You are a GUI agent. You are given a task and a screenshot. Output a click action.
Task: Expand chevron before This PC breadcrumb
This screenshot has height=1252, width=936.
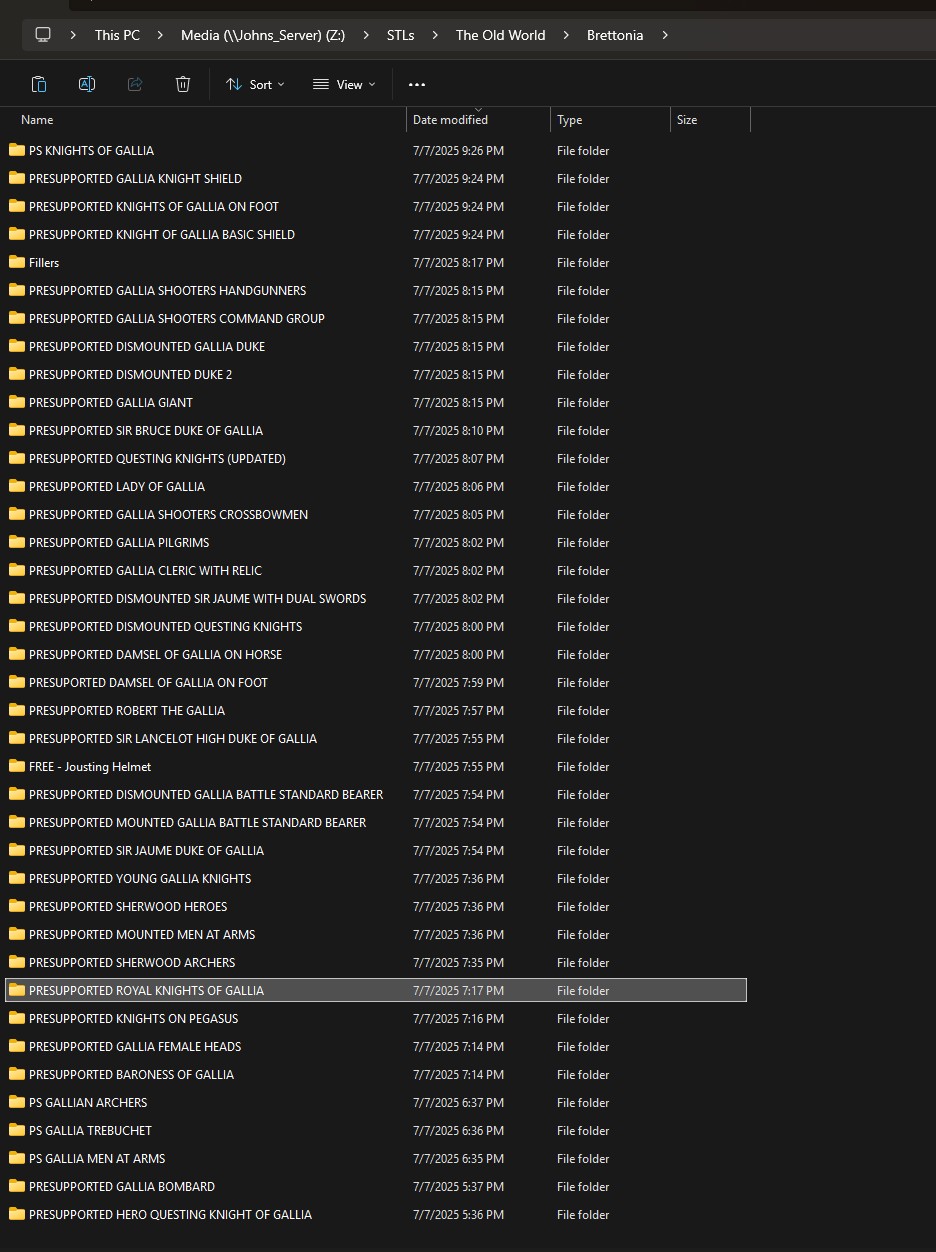tap(74, 35)
